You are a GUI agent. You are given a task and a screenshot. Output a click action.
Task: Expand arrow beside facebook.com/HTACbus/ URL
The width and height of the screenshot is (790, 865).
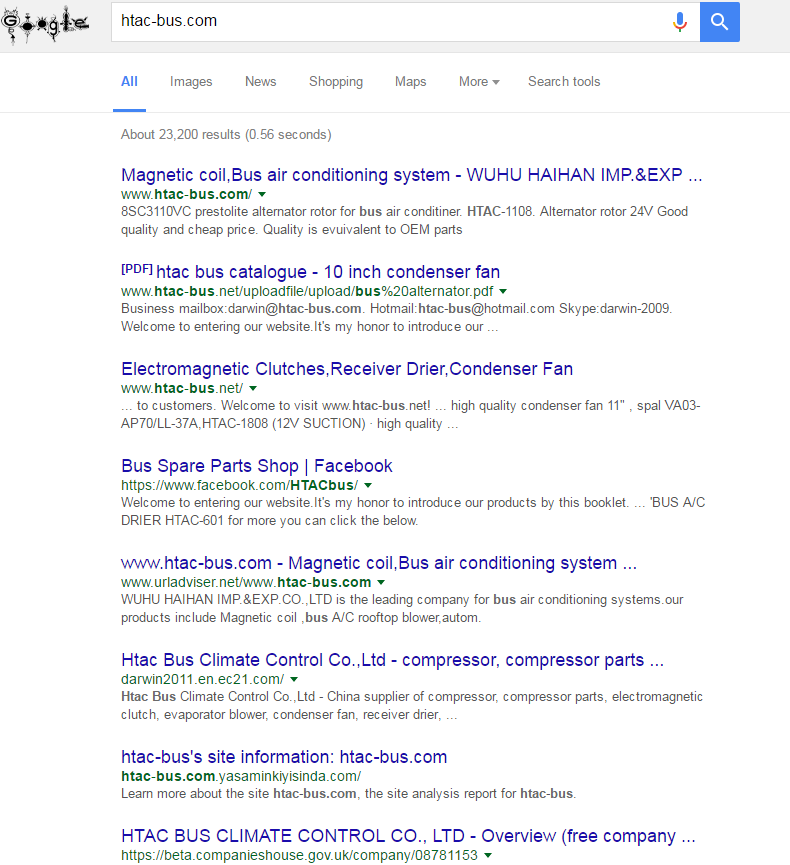point(368,485)
